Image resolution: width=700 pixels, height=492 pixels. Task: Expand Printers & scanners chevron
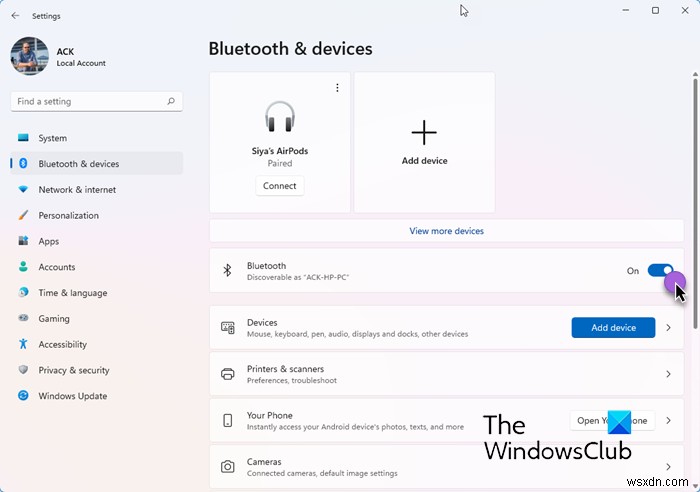click(668, 374)
